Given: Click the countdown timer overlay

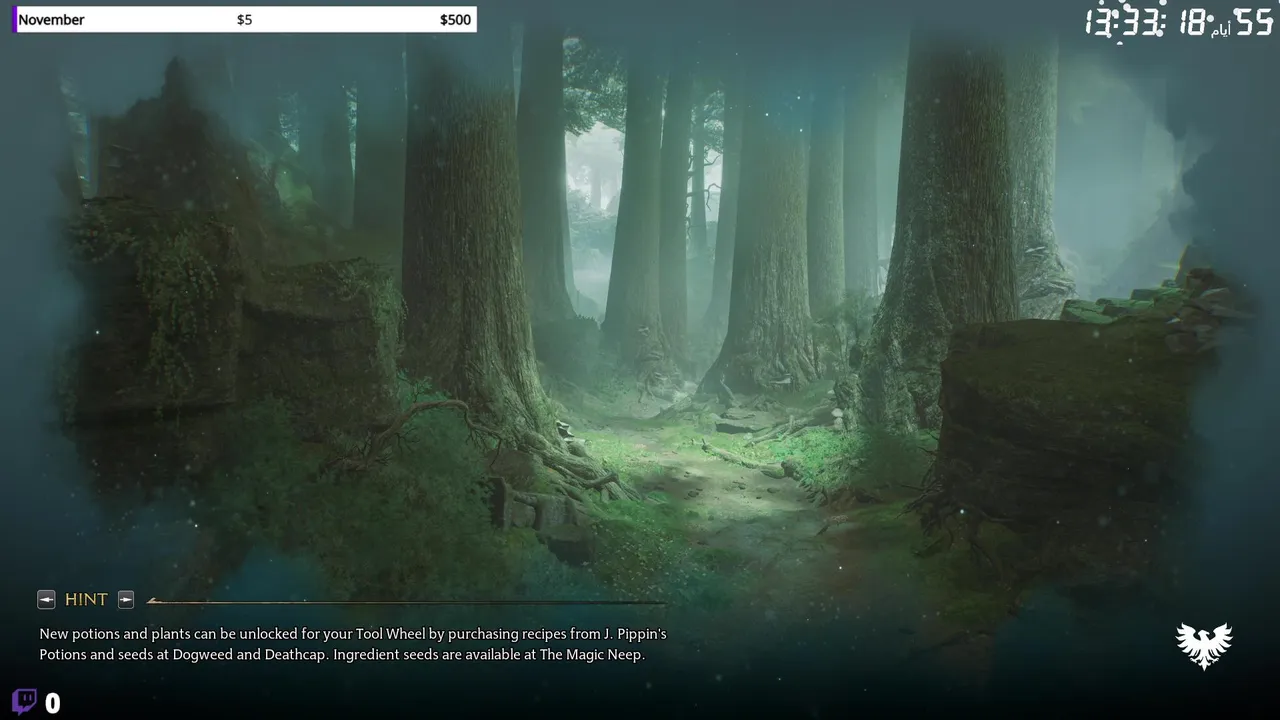Looking at the screenshot, I should pos(1179,22).
